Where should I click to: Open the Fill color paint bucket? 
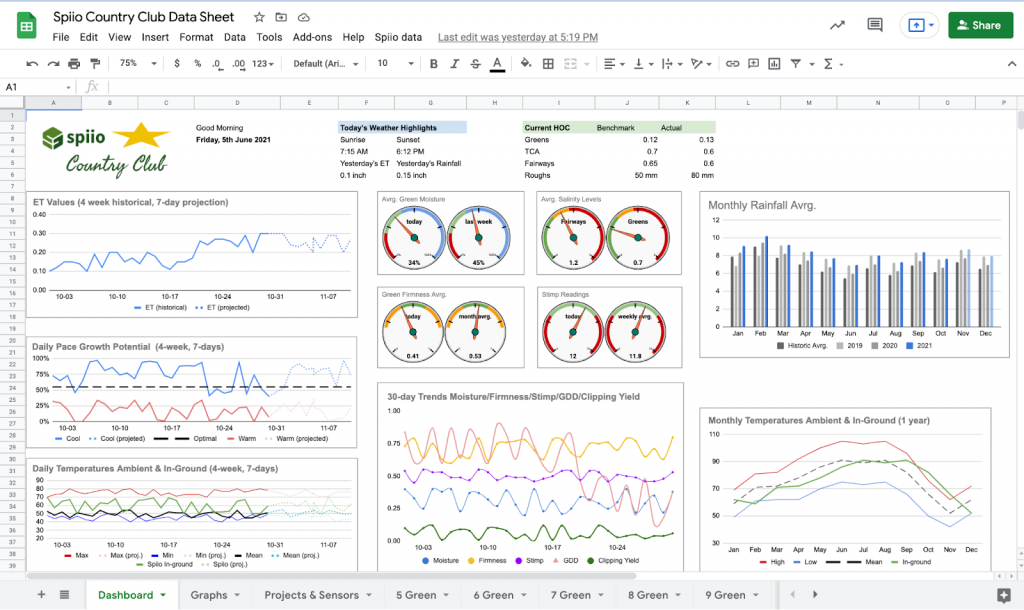(526, 64)
